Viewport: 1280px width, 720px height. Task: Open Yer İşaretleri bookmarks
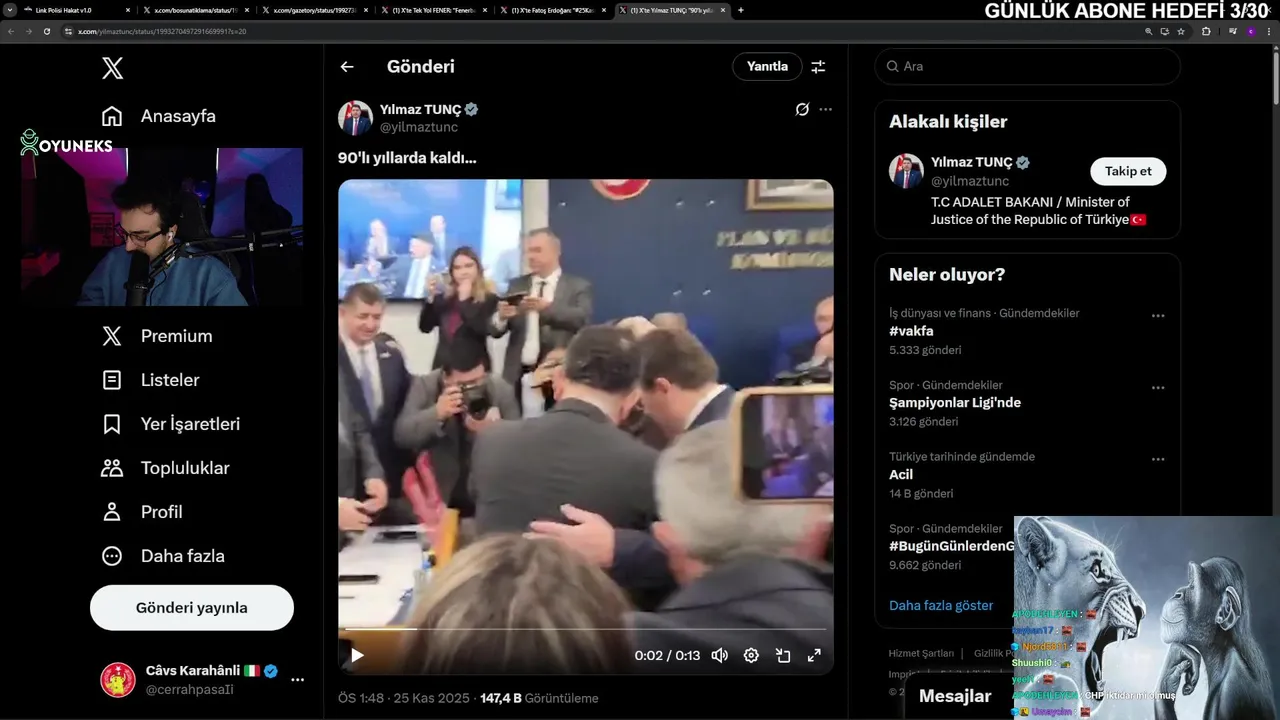click(171, 424)
